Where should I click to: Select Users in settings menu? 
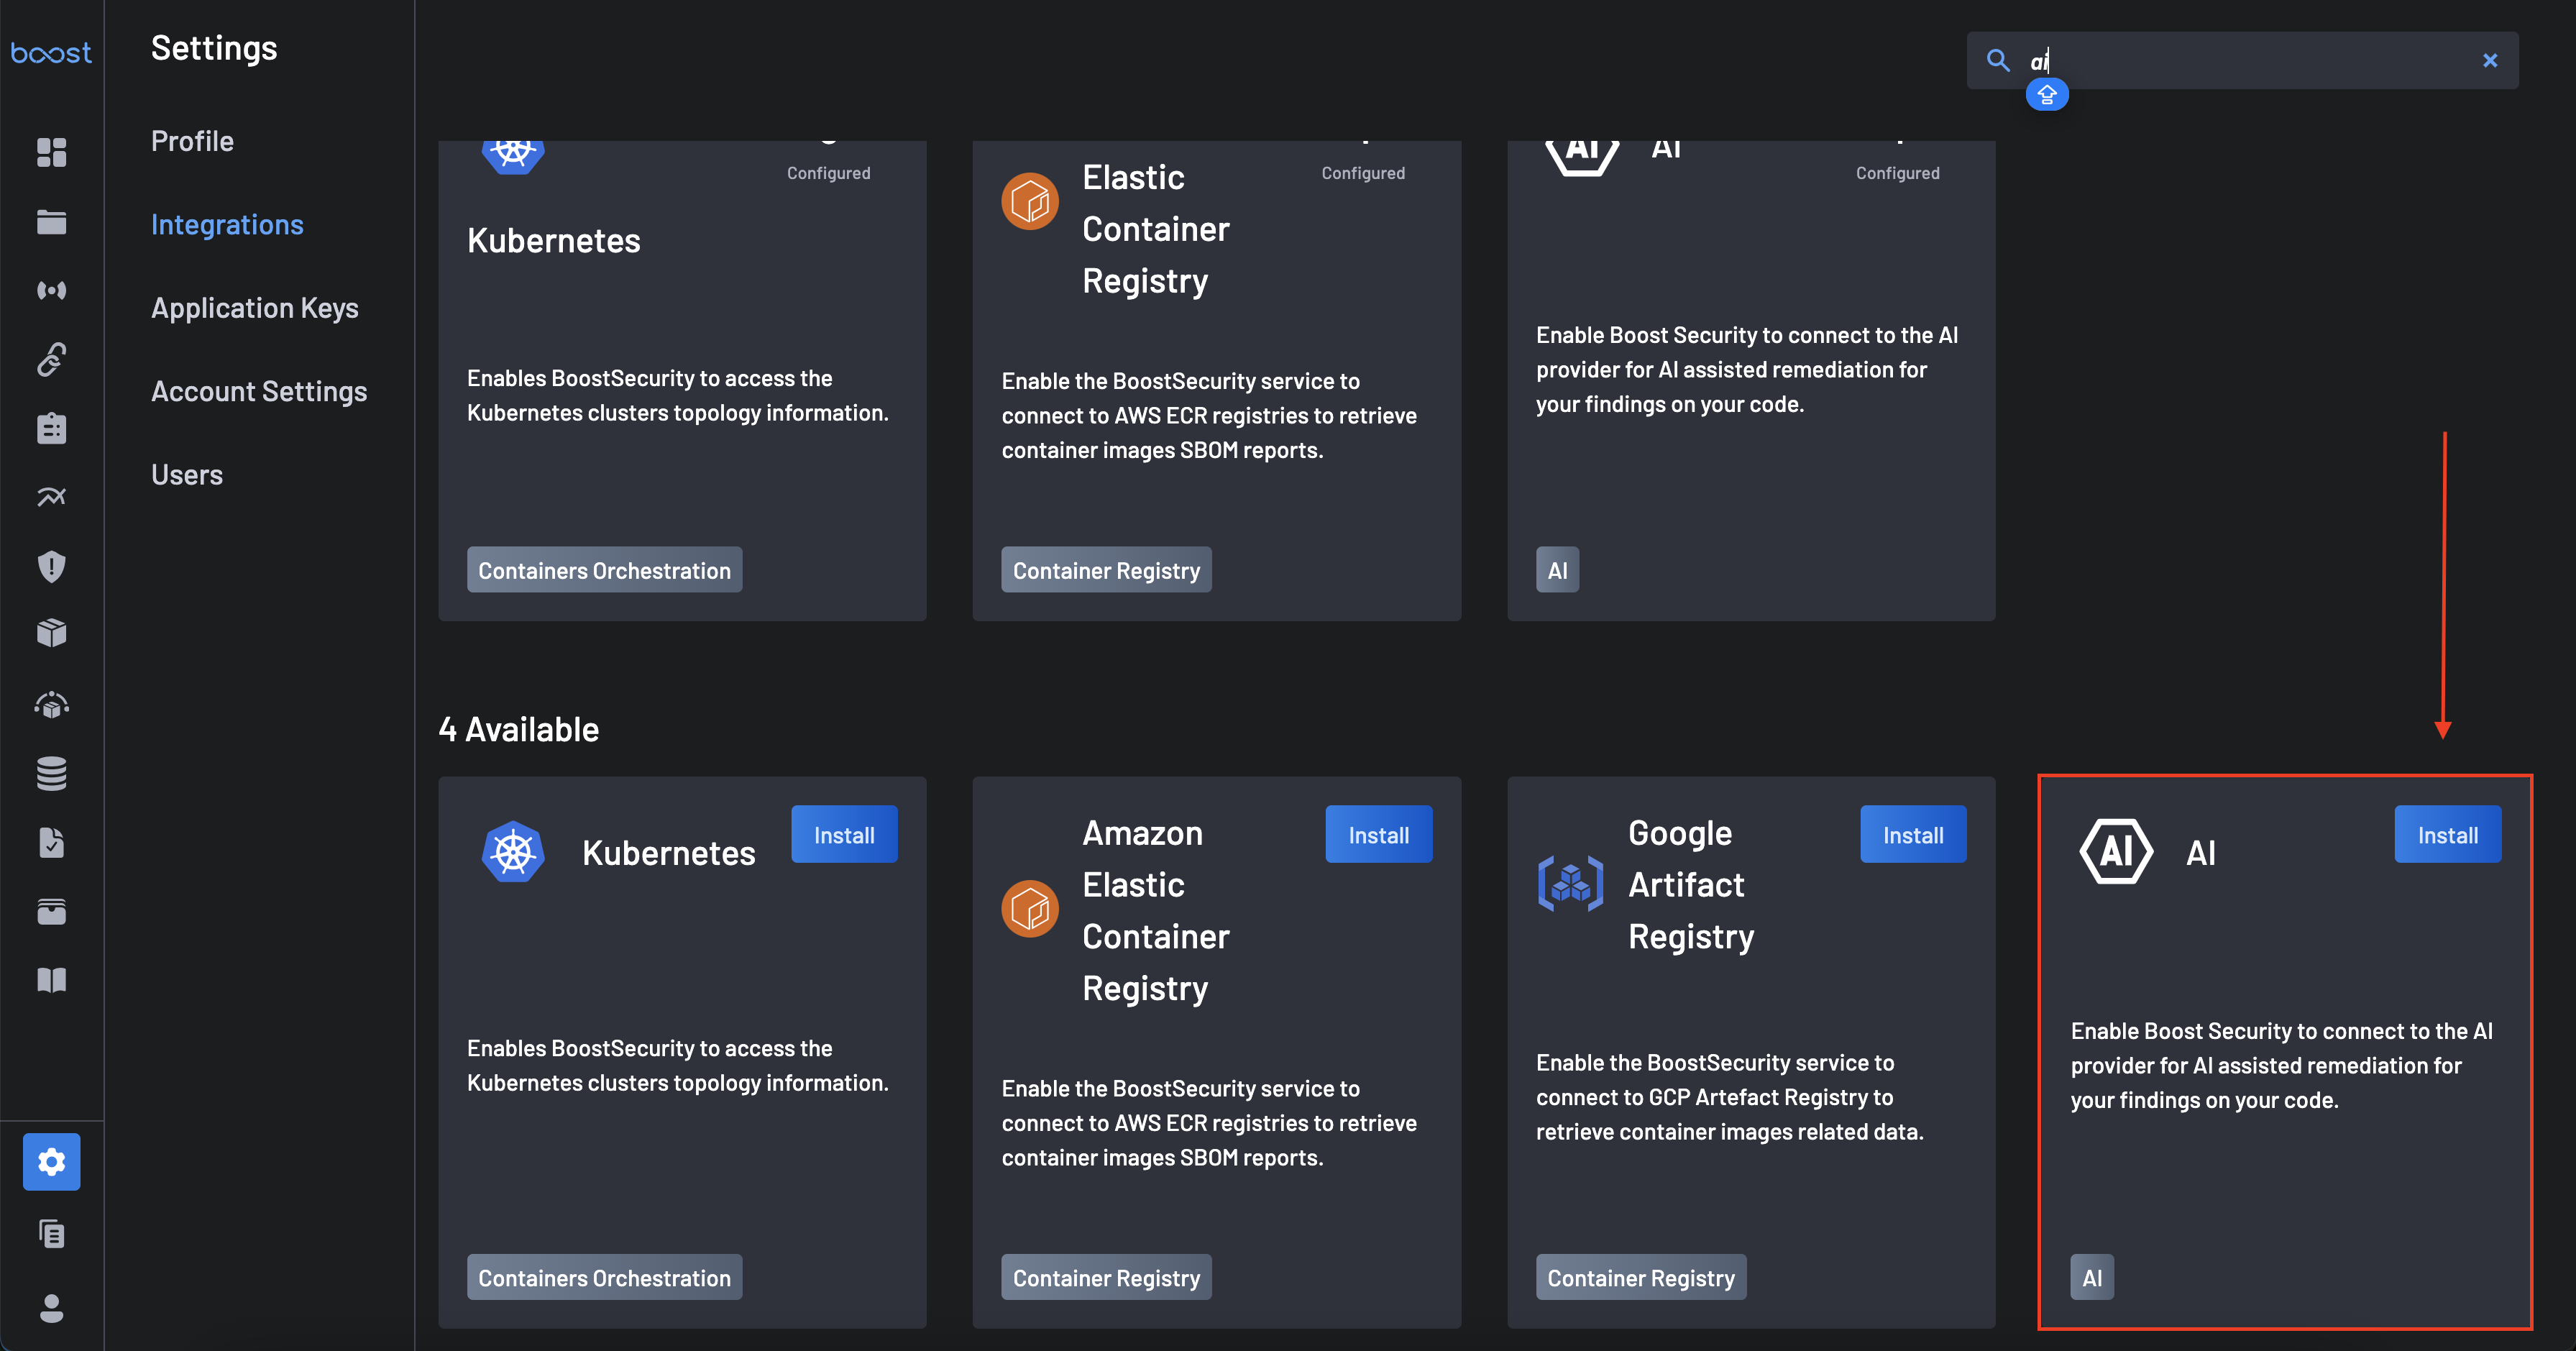(187, 474)
